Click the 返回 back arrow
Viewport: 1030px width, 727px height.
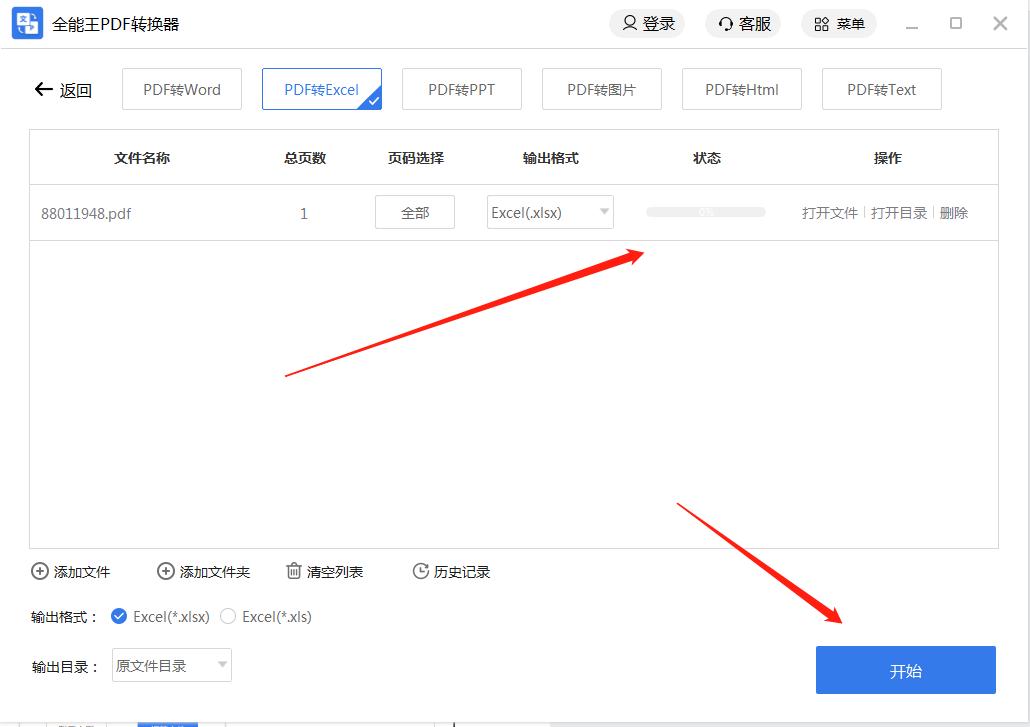click(43, 90)
